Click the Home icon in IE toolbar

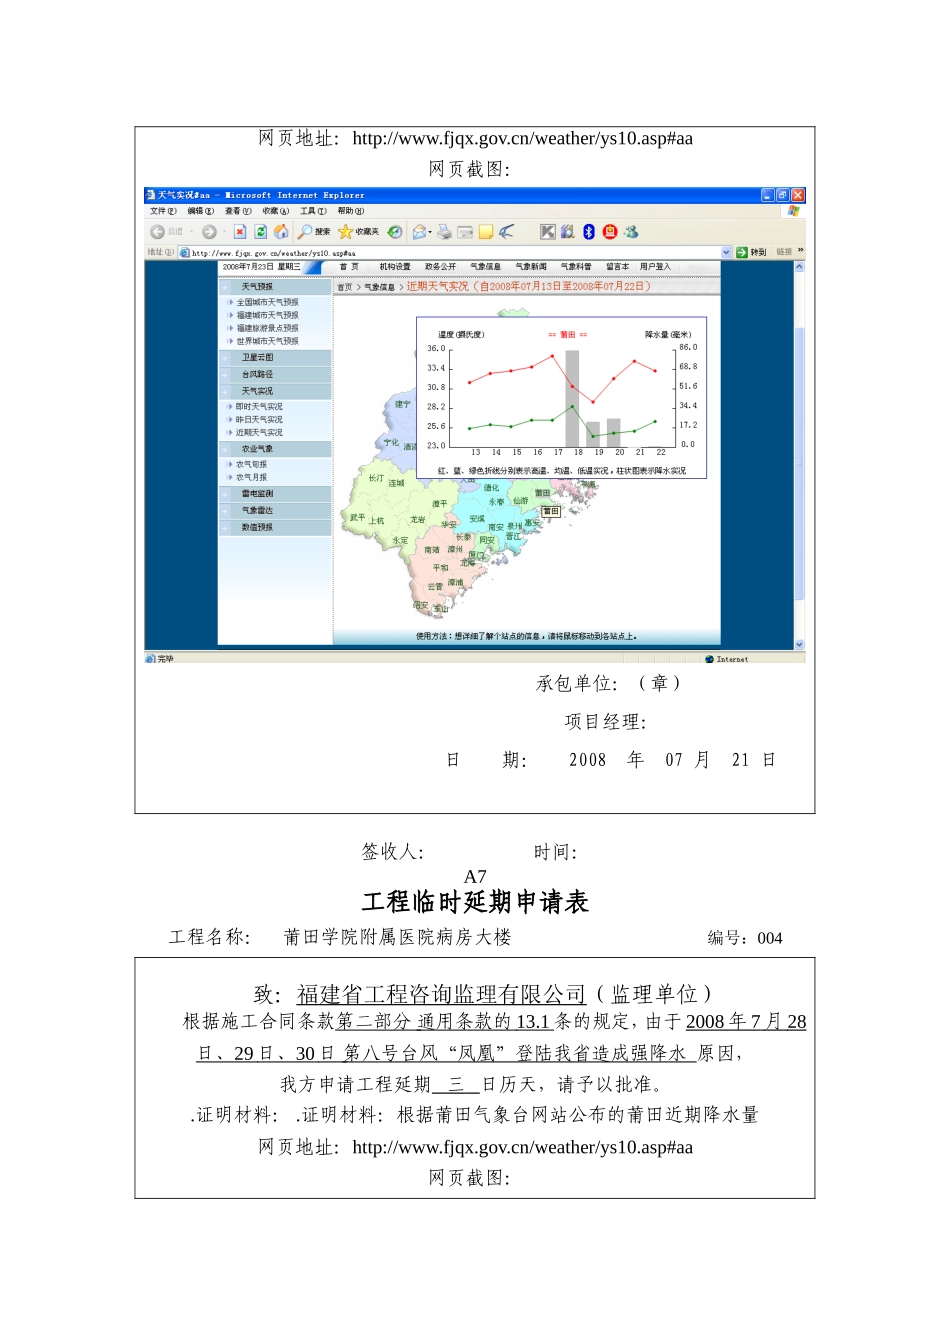coord(281,232)
